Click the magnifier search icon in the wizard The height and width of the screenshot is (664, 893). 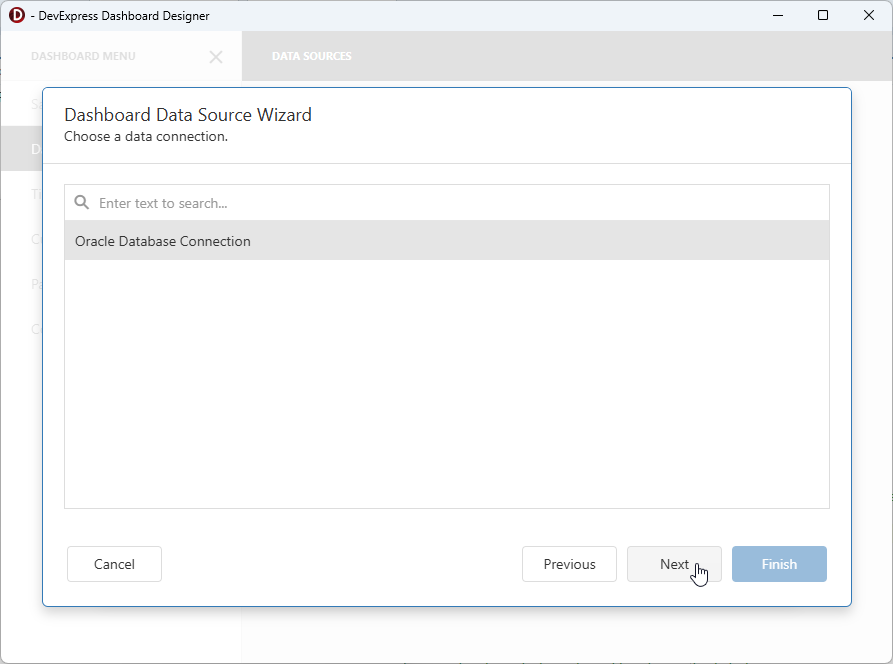click(x=81, y=202)
